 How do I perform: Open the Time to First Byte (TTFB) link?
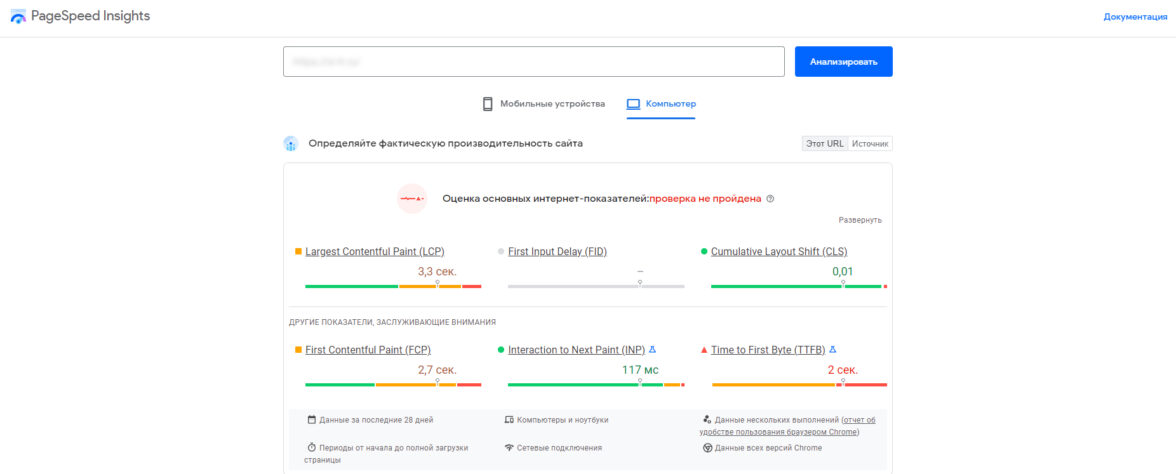pos(768,350)
